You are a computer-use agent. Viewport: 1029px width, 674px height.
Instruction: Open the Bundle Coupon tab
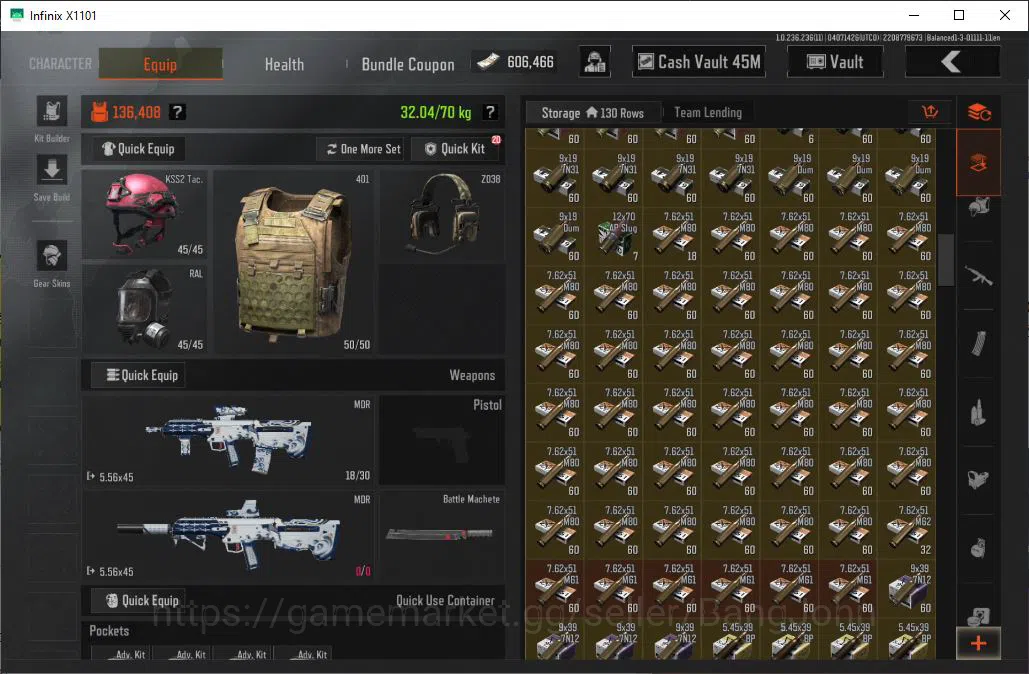pyautogui.click(x=408, y=64)
